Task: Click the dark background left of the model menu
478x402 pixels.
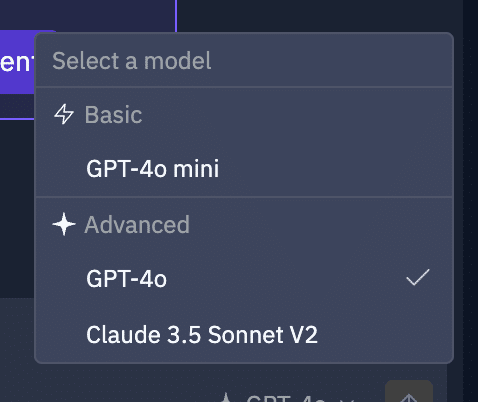Action: tap(17, 208)
